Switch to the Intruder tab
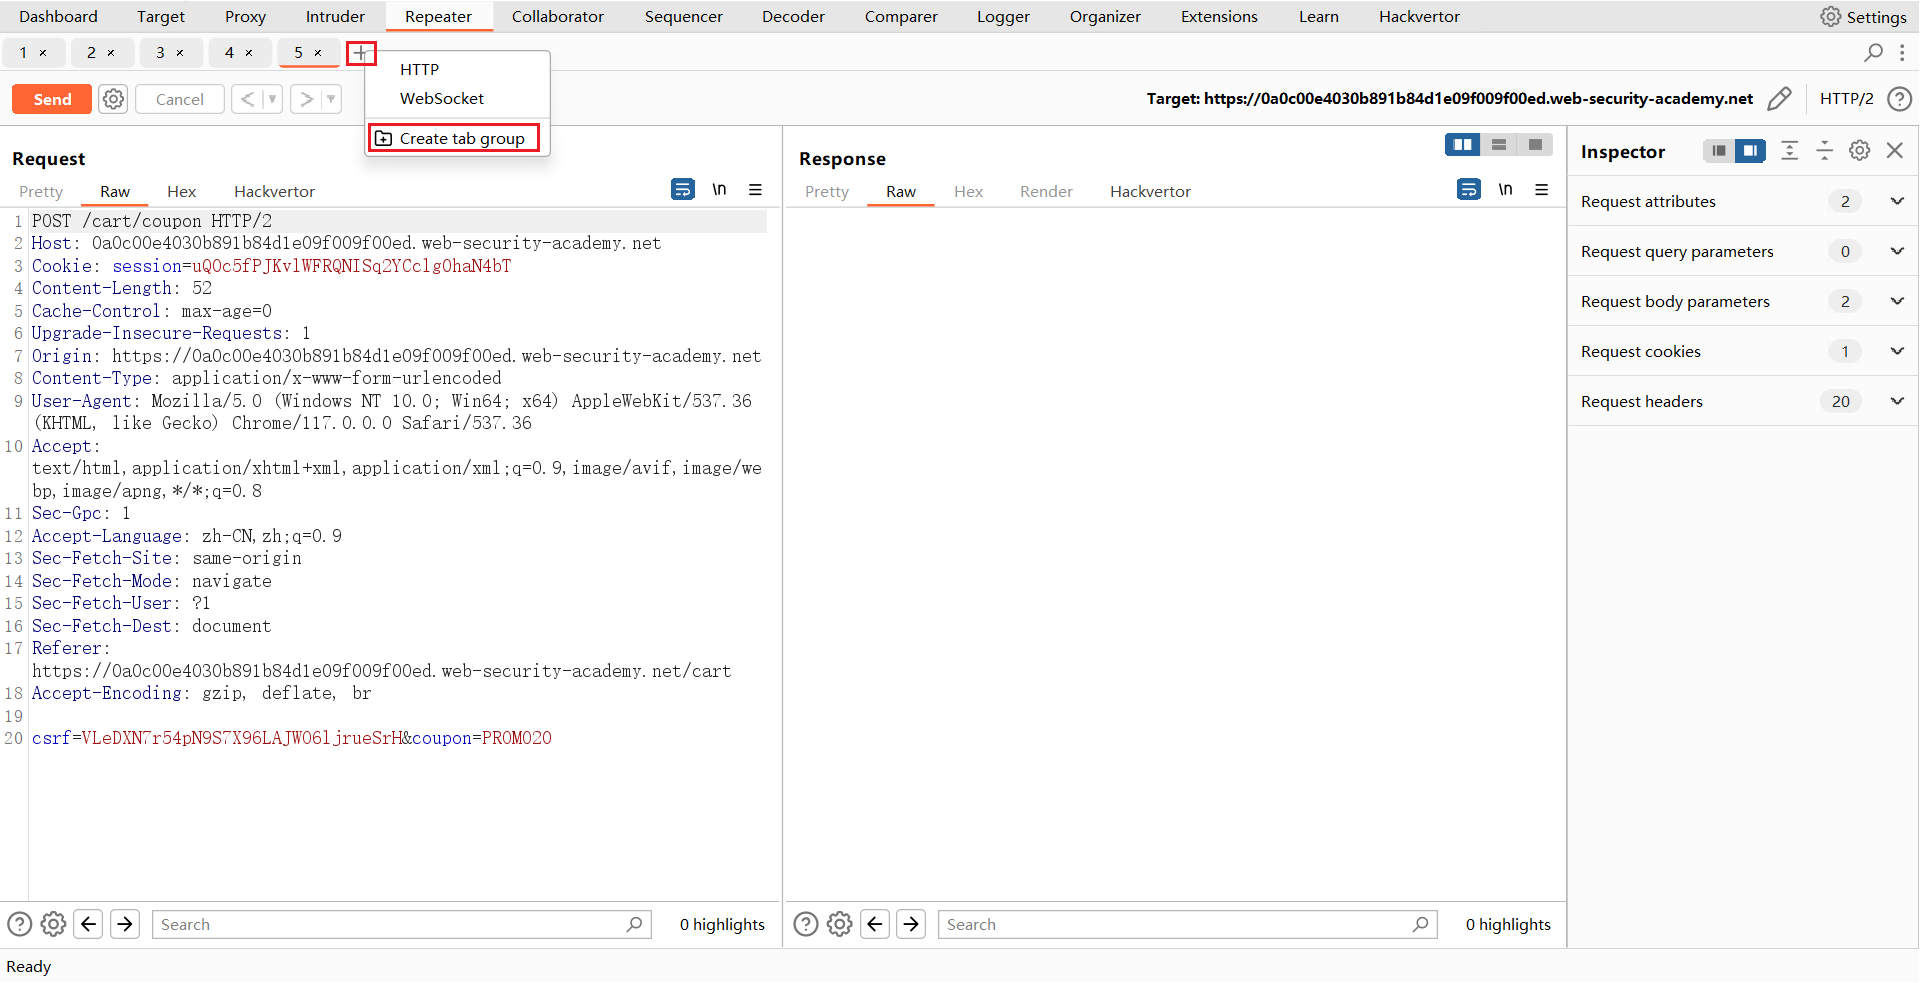 (x=335, y=17)
